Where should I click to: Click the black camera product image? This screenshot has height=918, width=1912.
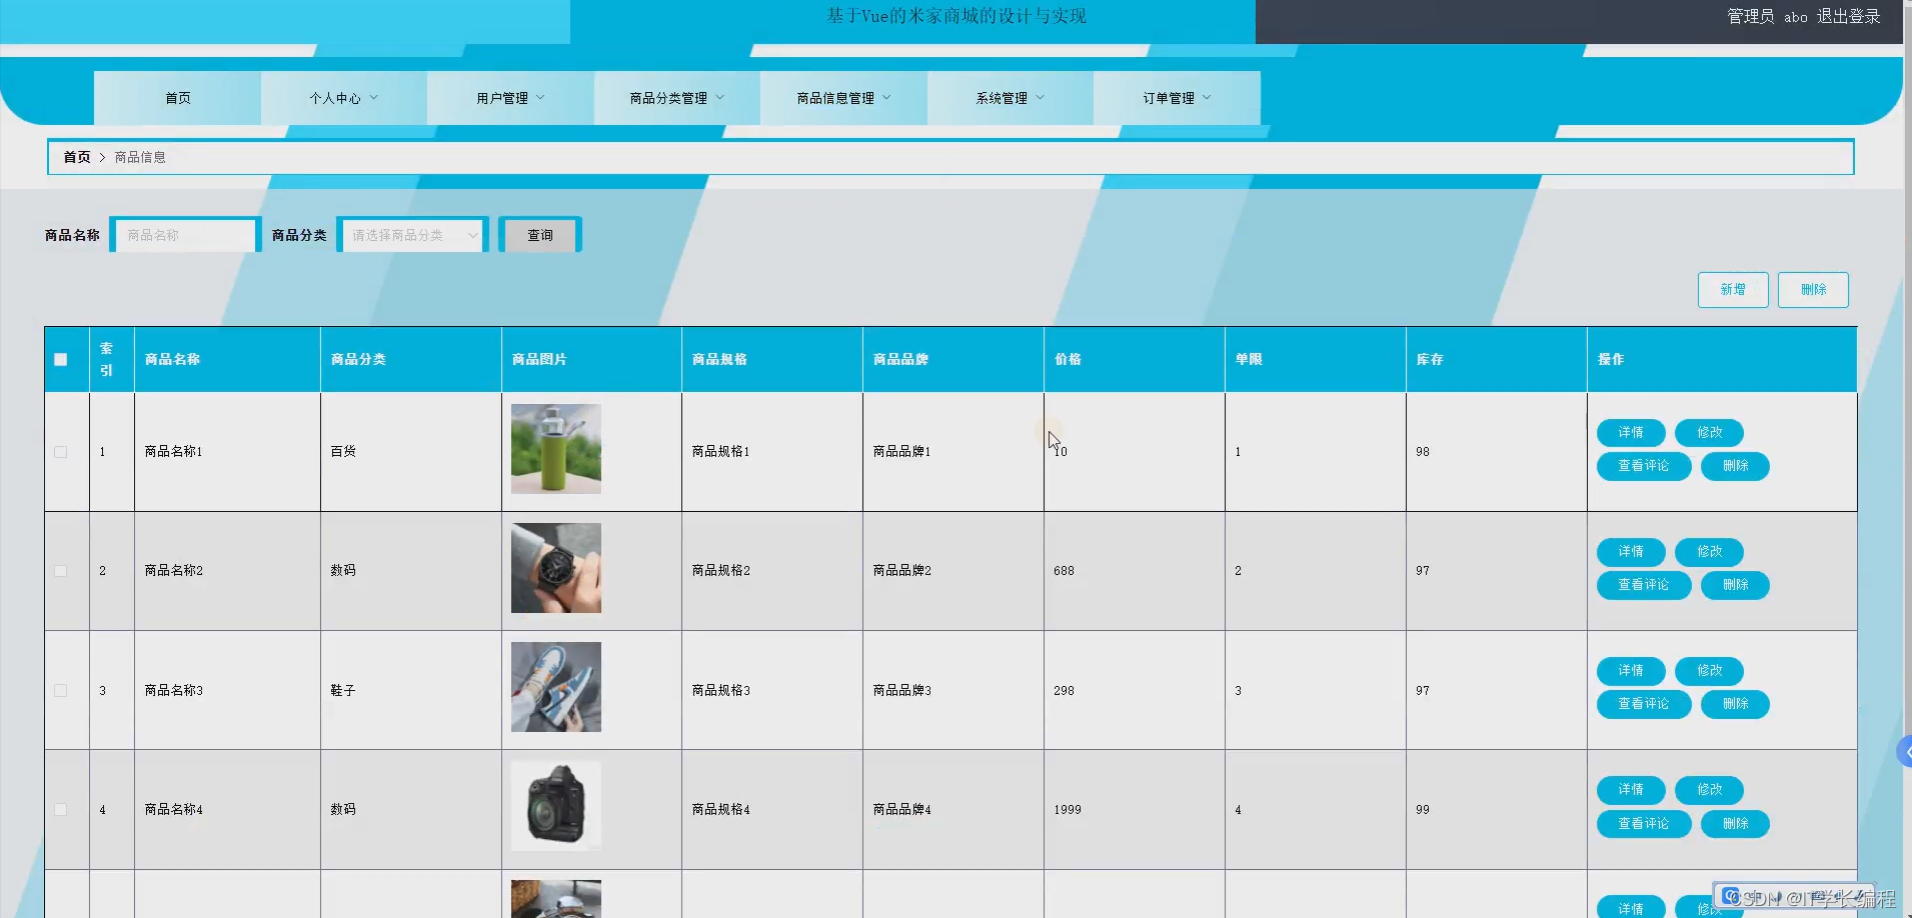coord(556,806)
